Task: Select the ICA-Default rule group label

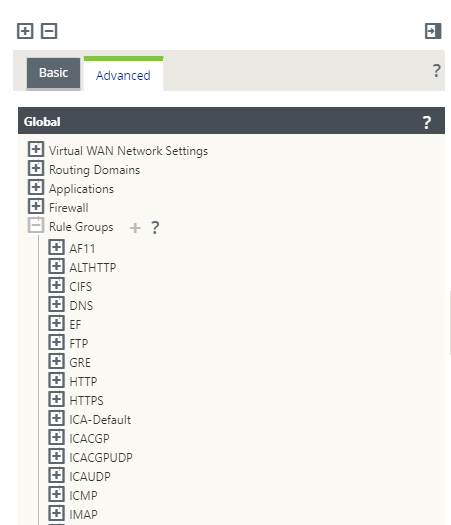Action: (100, 420)
